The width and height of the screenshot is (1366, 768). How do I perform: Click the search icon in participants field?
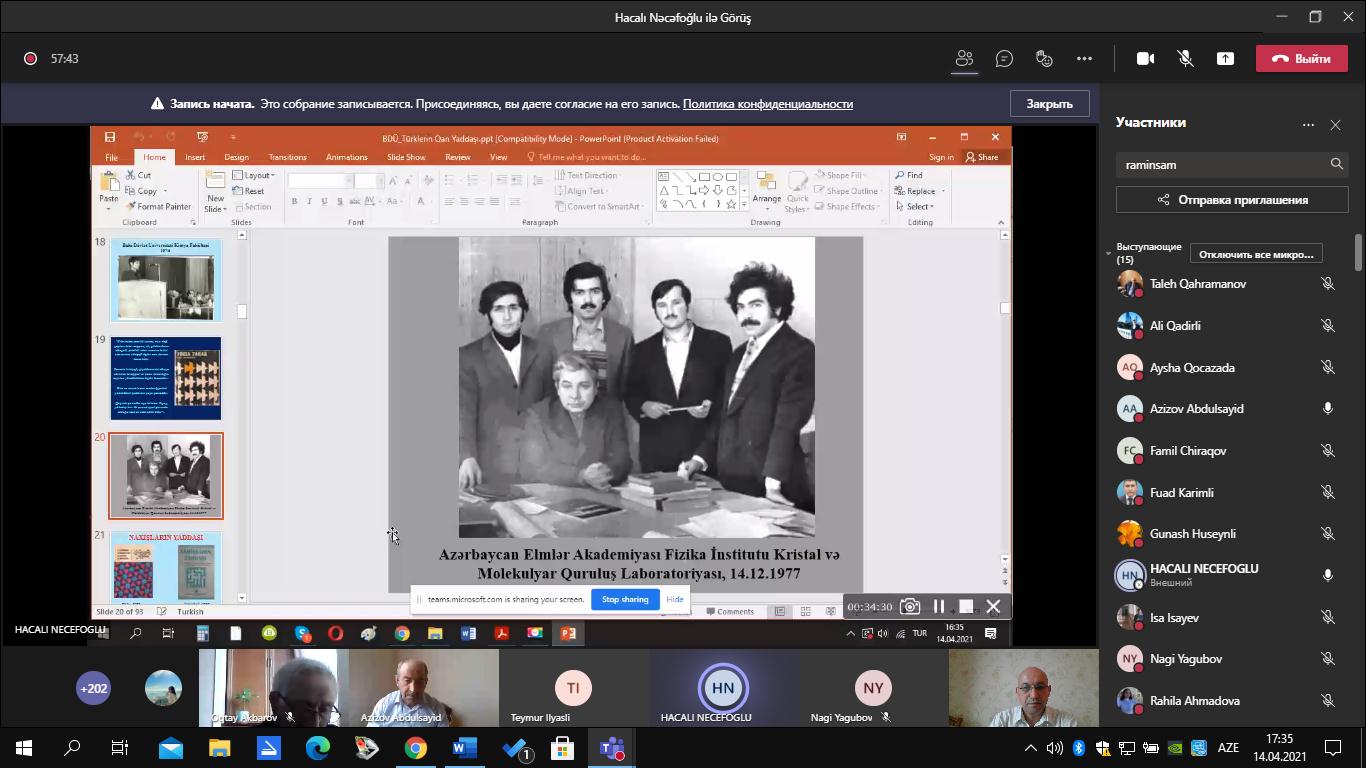[x=1336, y=164]
